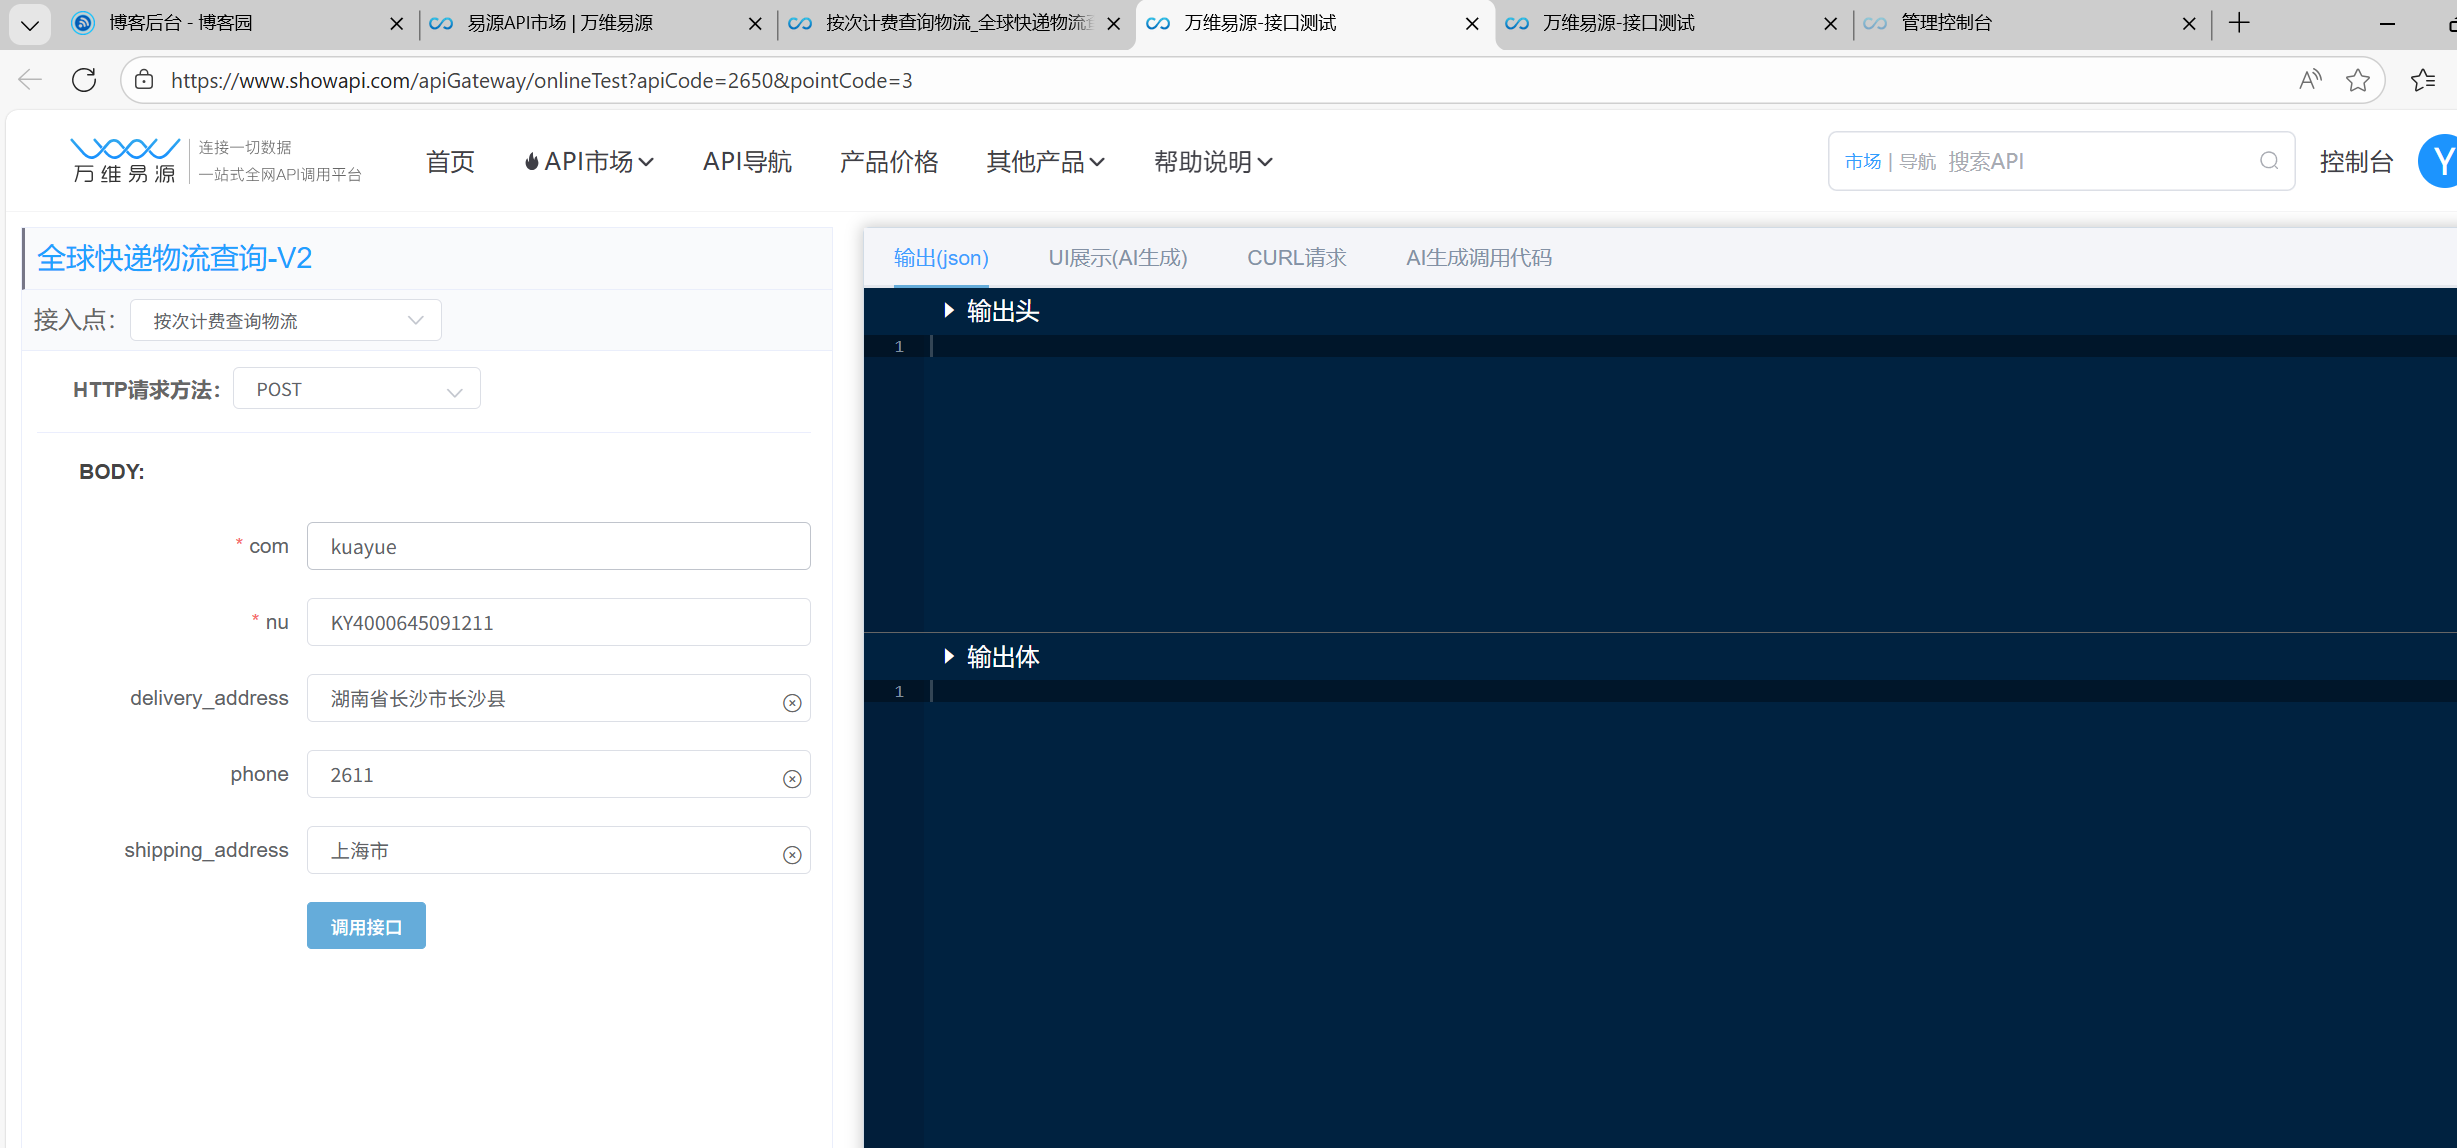Viewport: 2457px width, 1148px height.
Task: Click the 万维易源 logo
Action: 125,161
